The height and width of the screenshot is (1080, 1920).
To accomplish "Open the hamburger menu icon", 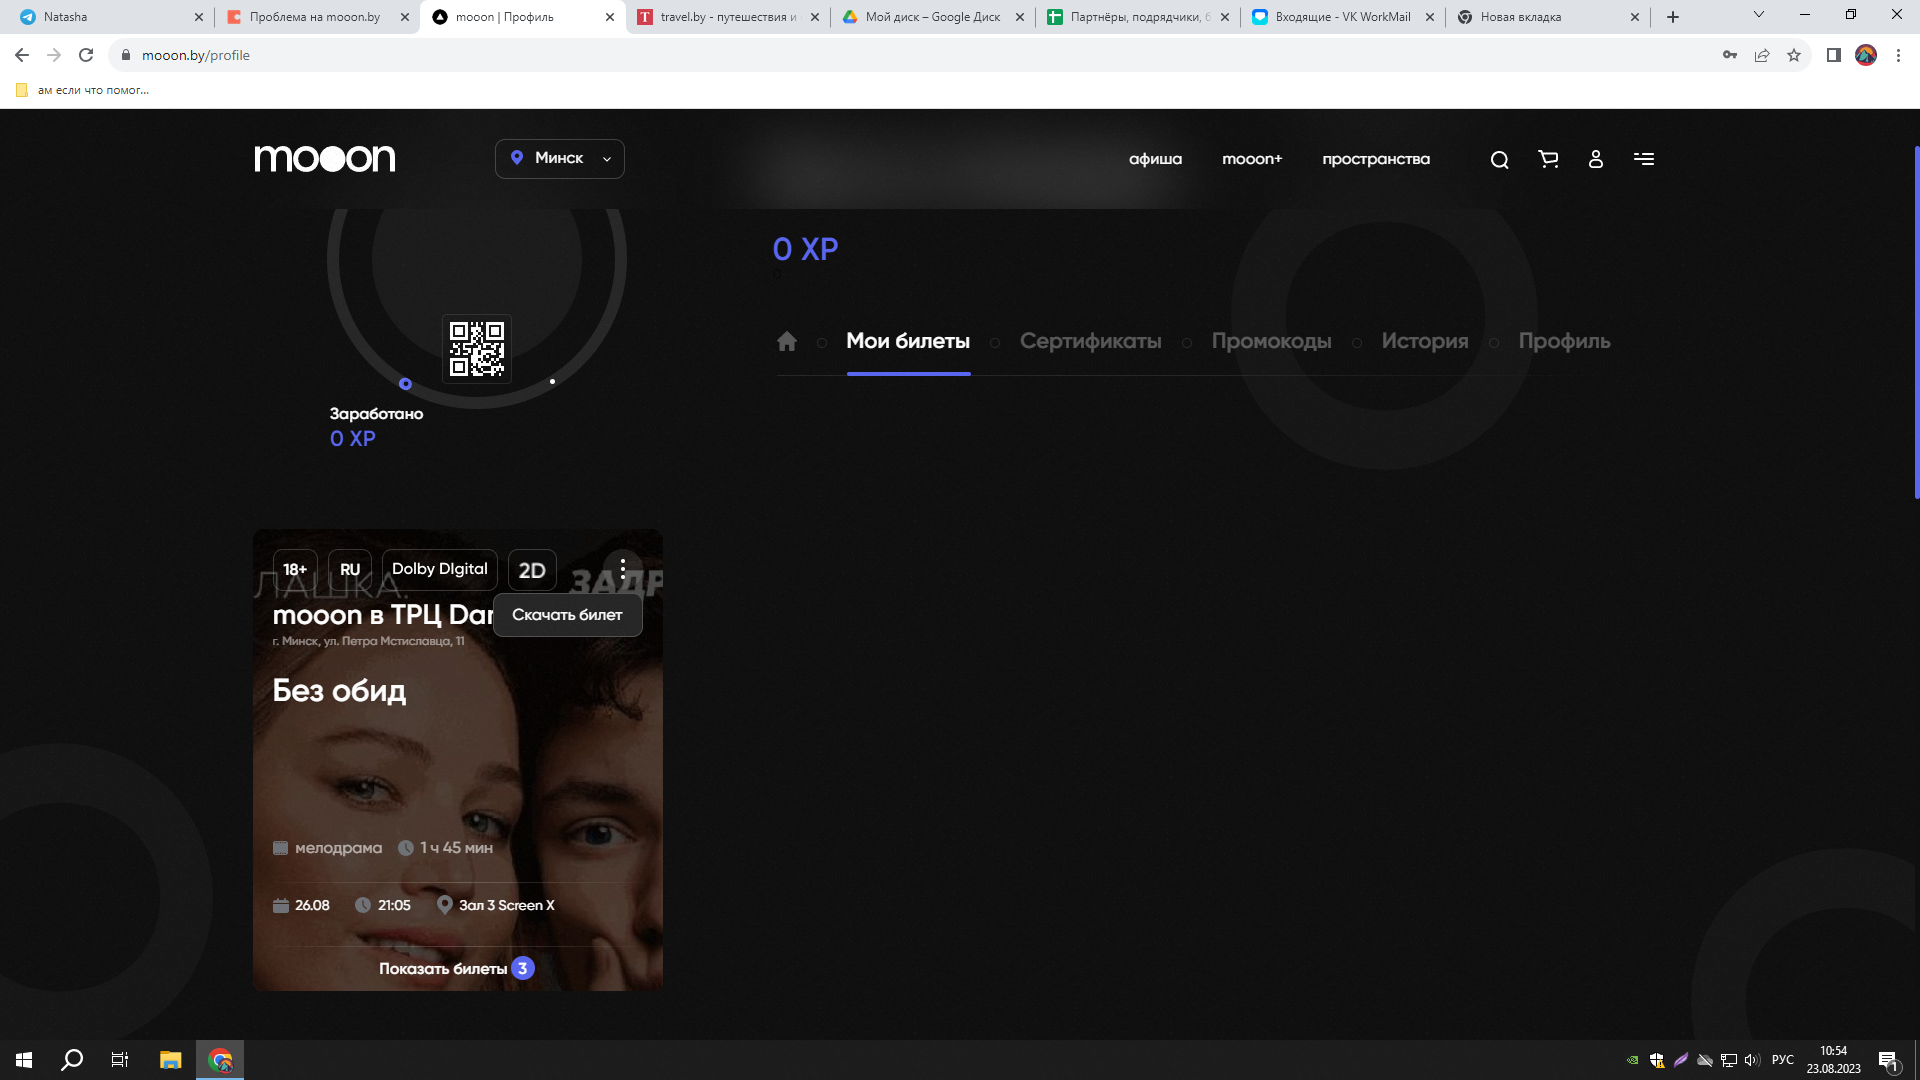I will click(1644, 159).
